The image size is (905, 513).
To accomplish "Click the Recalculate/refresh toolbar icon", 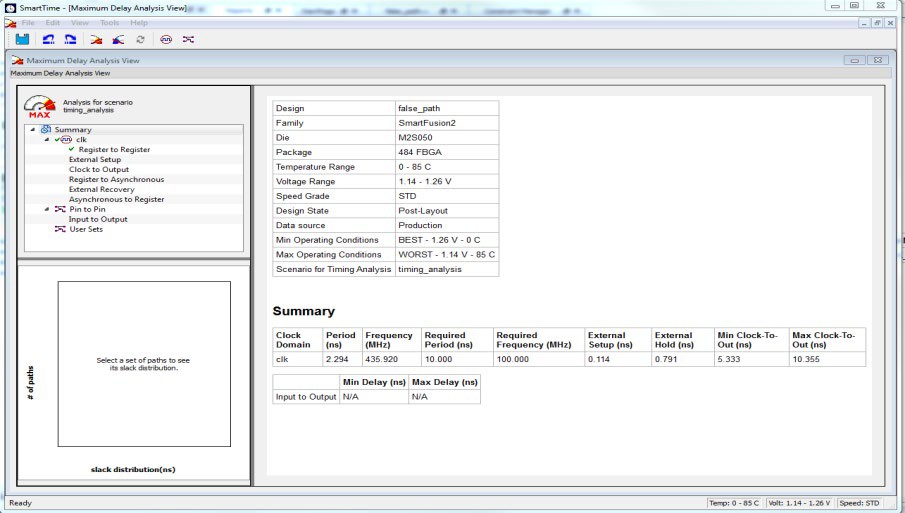I will 140,40.
